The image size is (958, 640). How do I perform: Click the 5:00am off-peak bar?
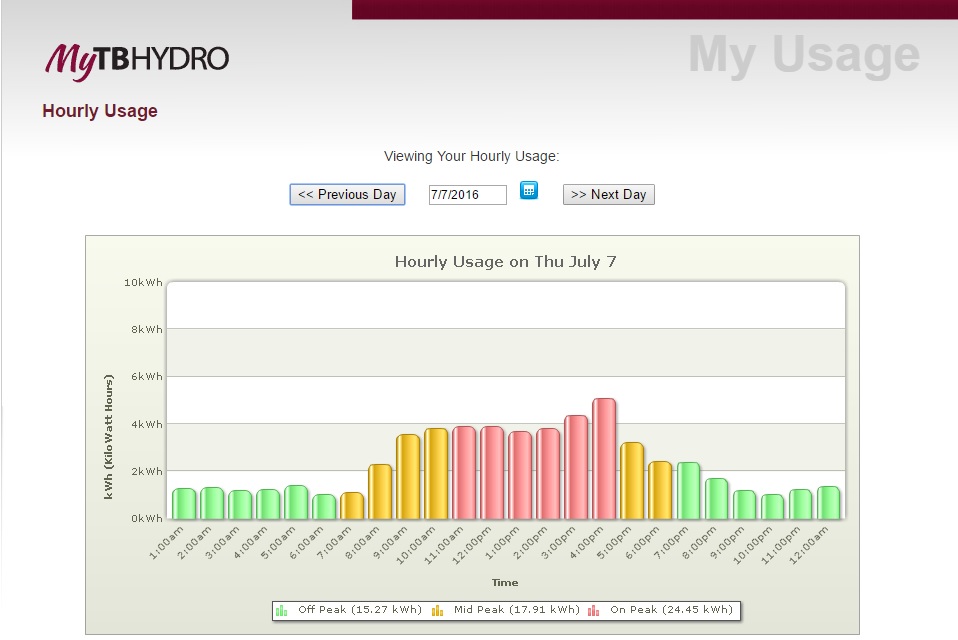pos(296,503)
